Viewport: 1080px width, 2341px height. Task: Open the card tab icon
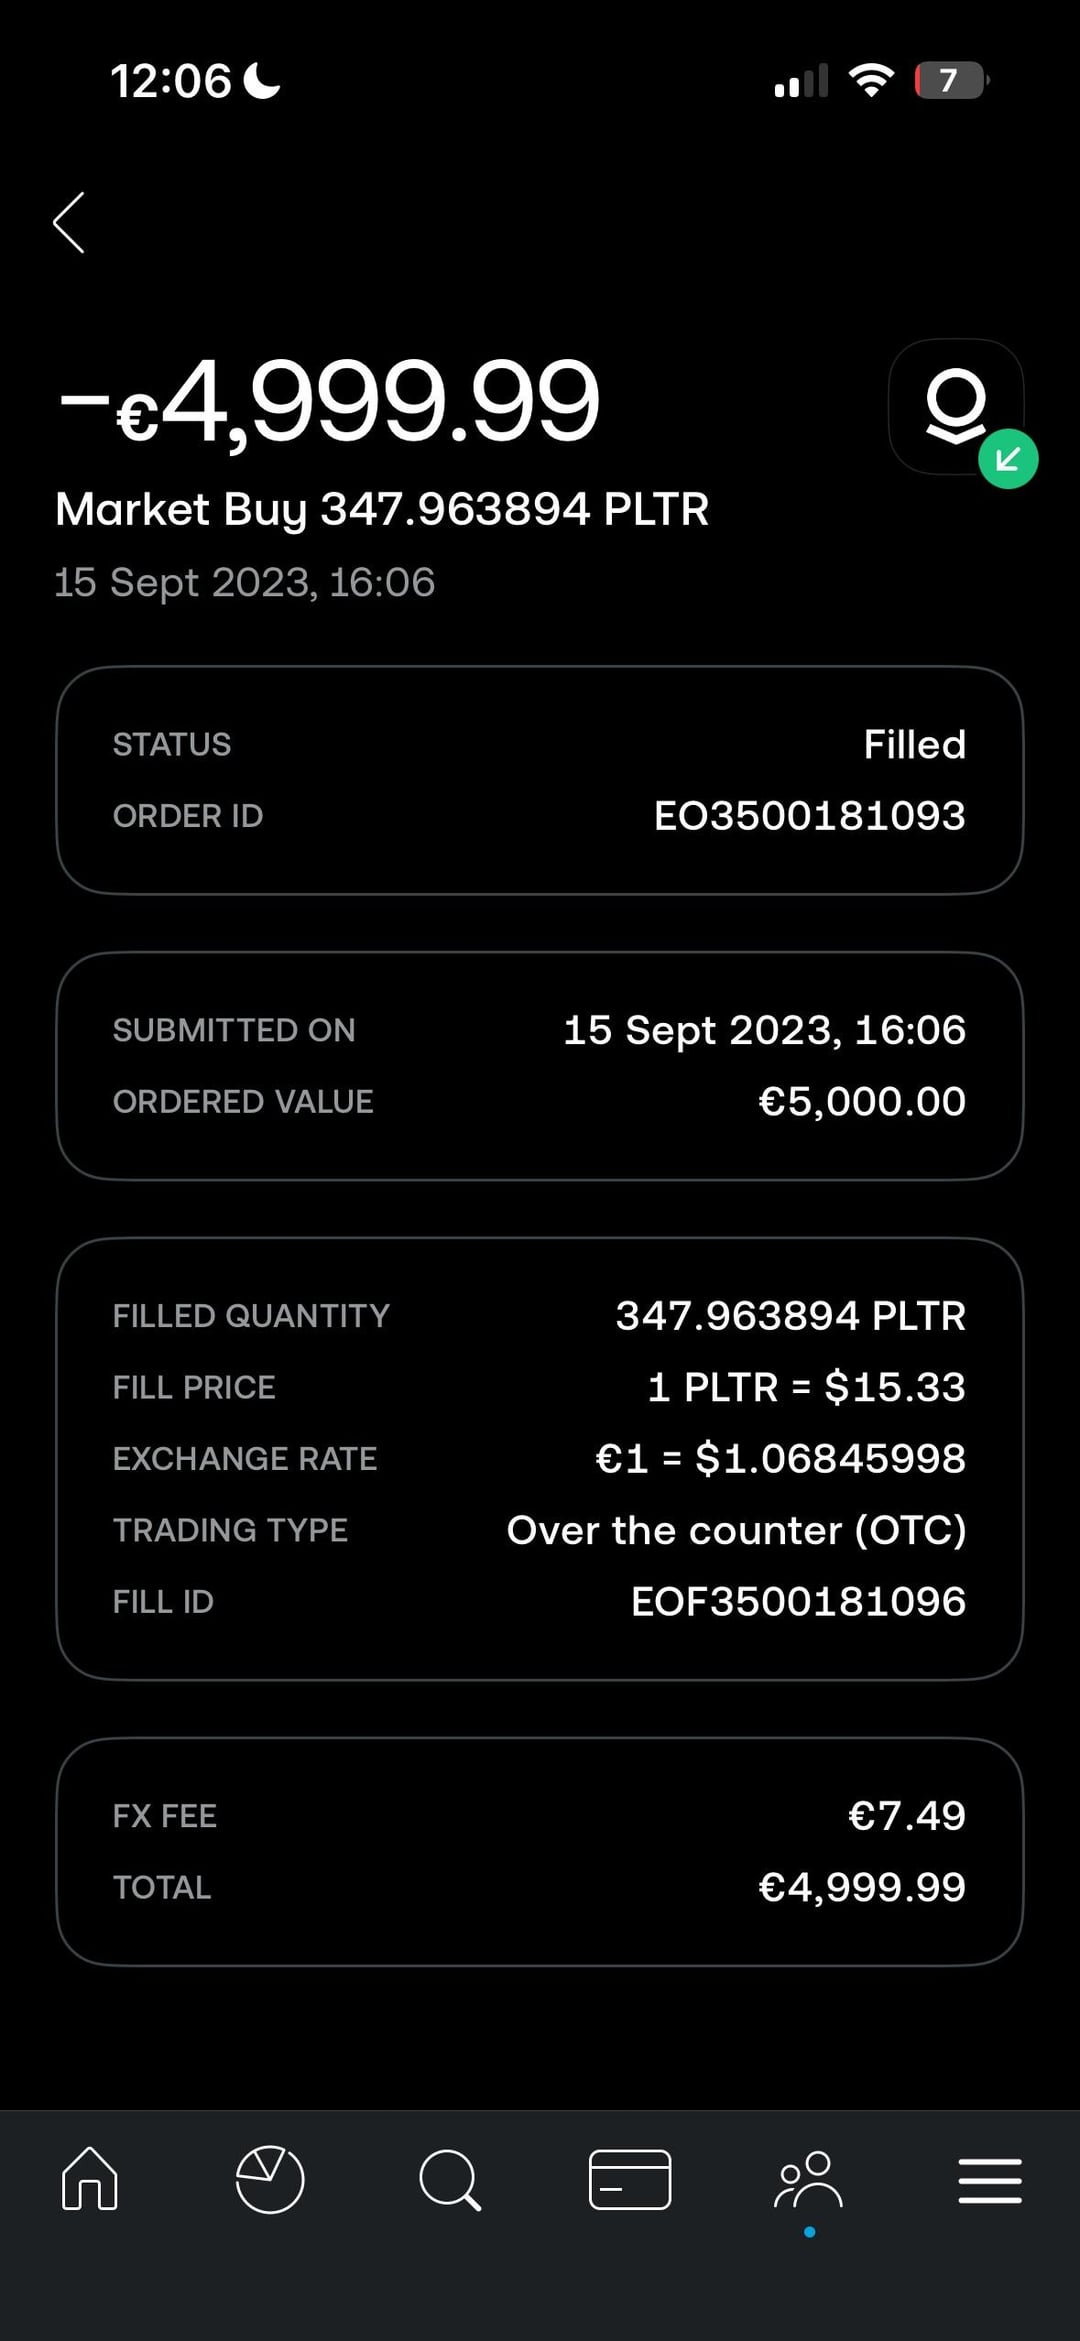tap(630, 2178)
